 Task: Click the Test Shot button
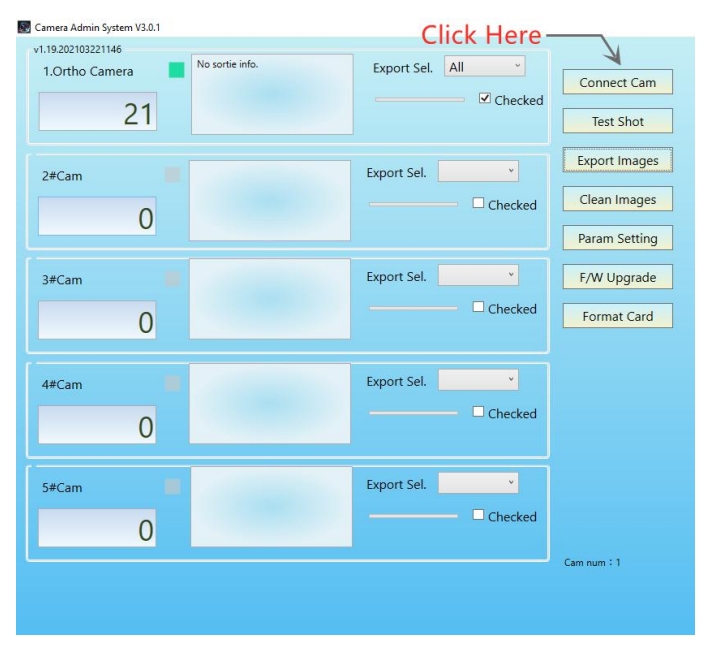617,121
